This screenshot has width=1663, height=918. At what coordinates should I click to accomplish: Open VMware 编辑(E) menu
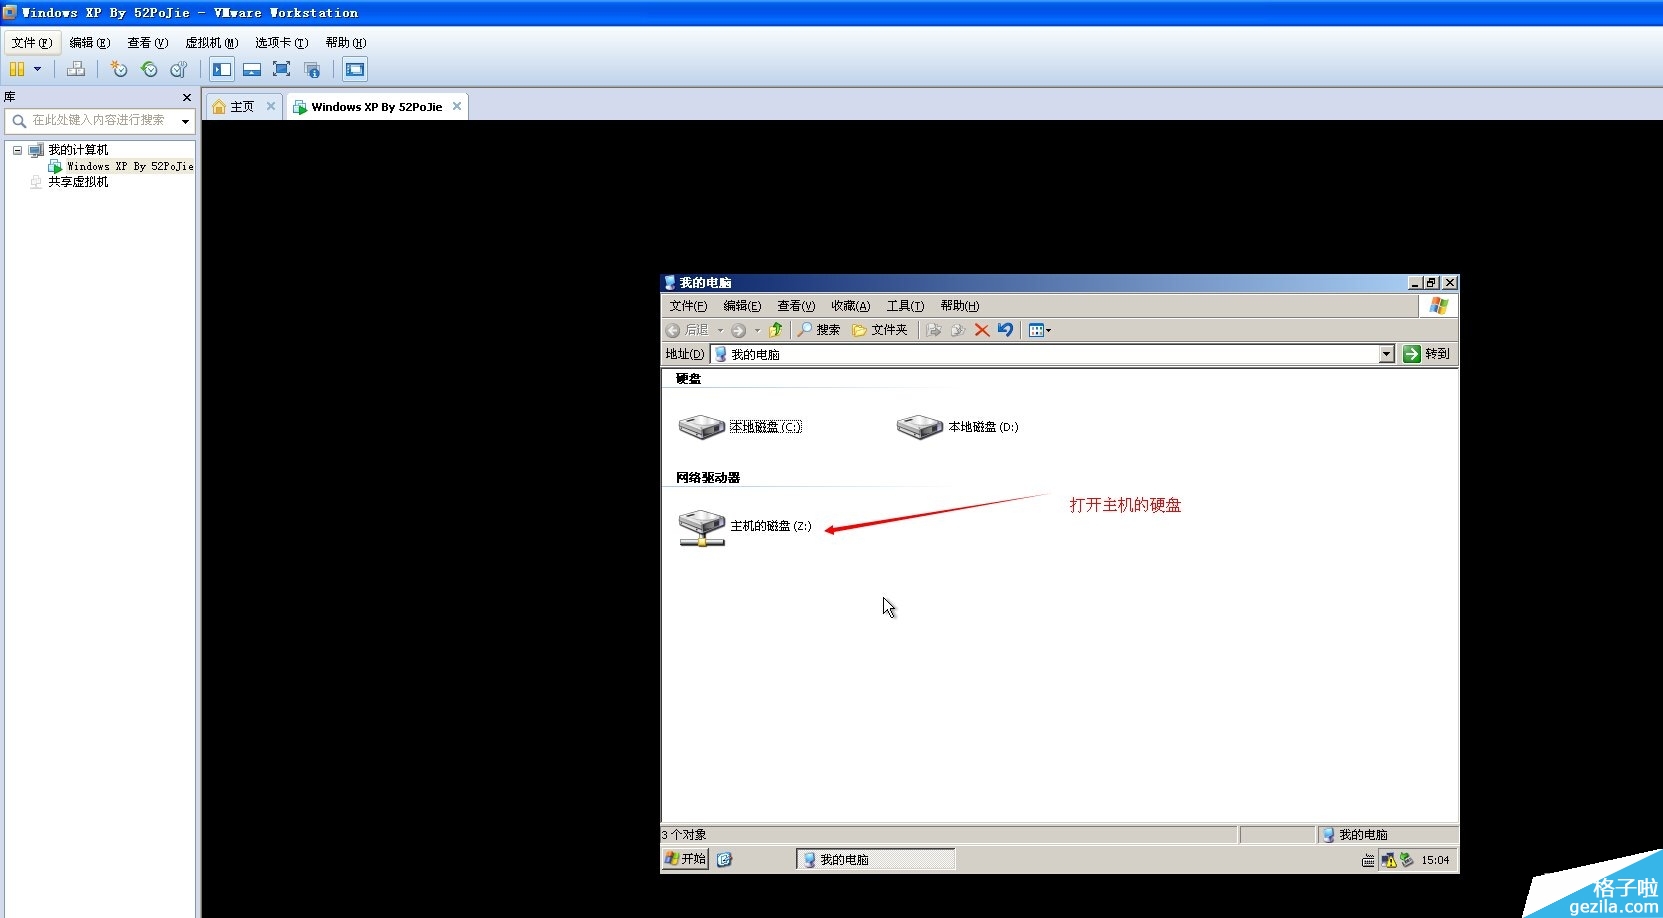[x=90, y=43]
